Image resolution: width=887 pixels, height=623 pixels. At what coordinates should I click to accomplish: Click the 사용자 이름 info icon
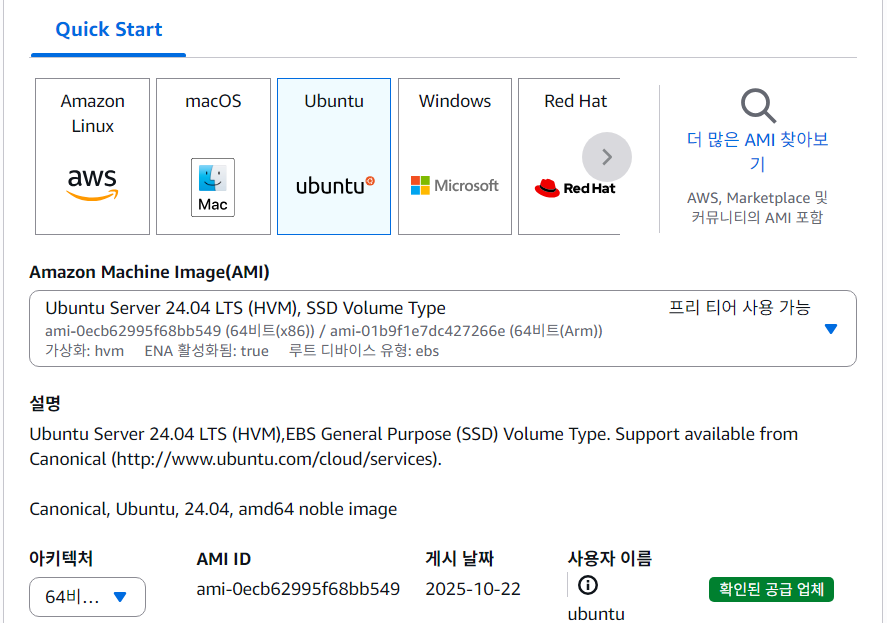click(x=588, y=585)
